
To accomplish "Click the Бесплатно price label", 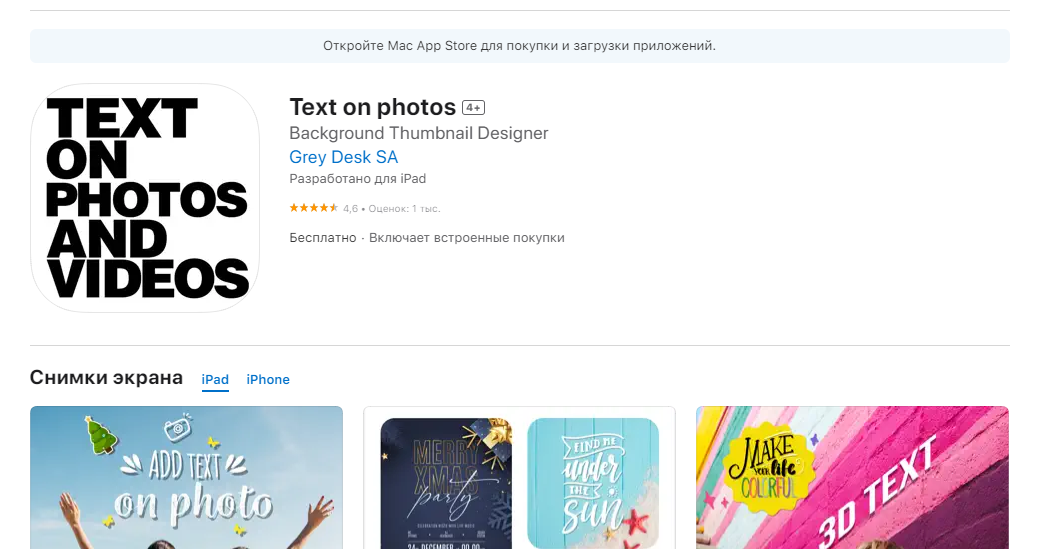I will coord(322,238).
